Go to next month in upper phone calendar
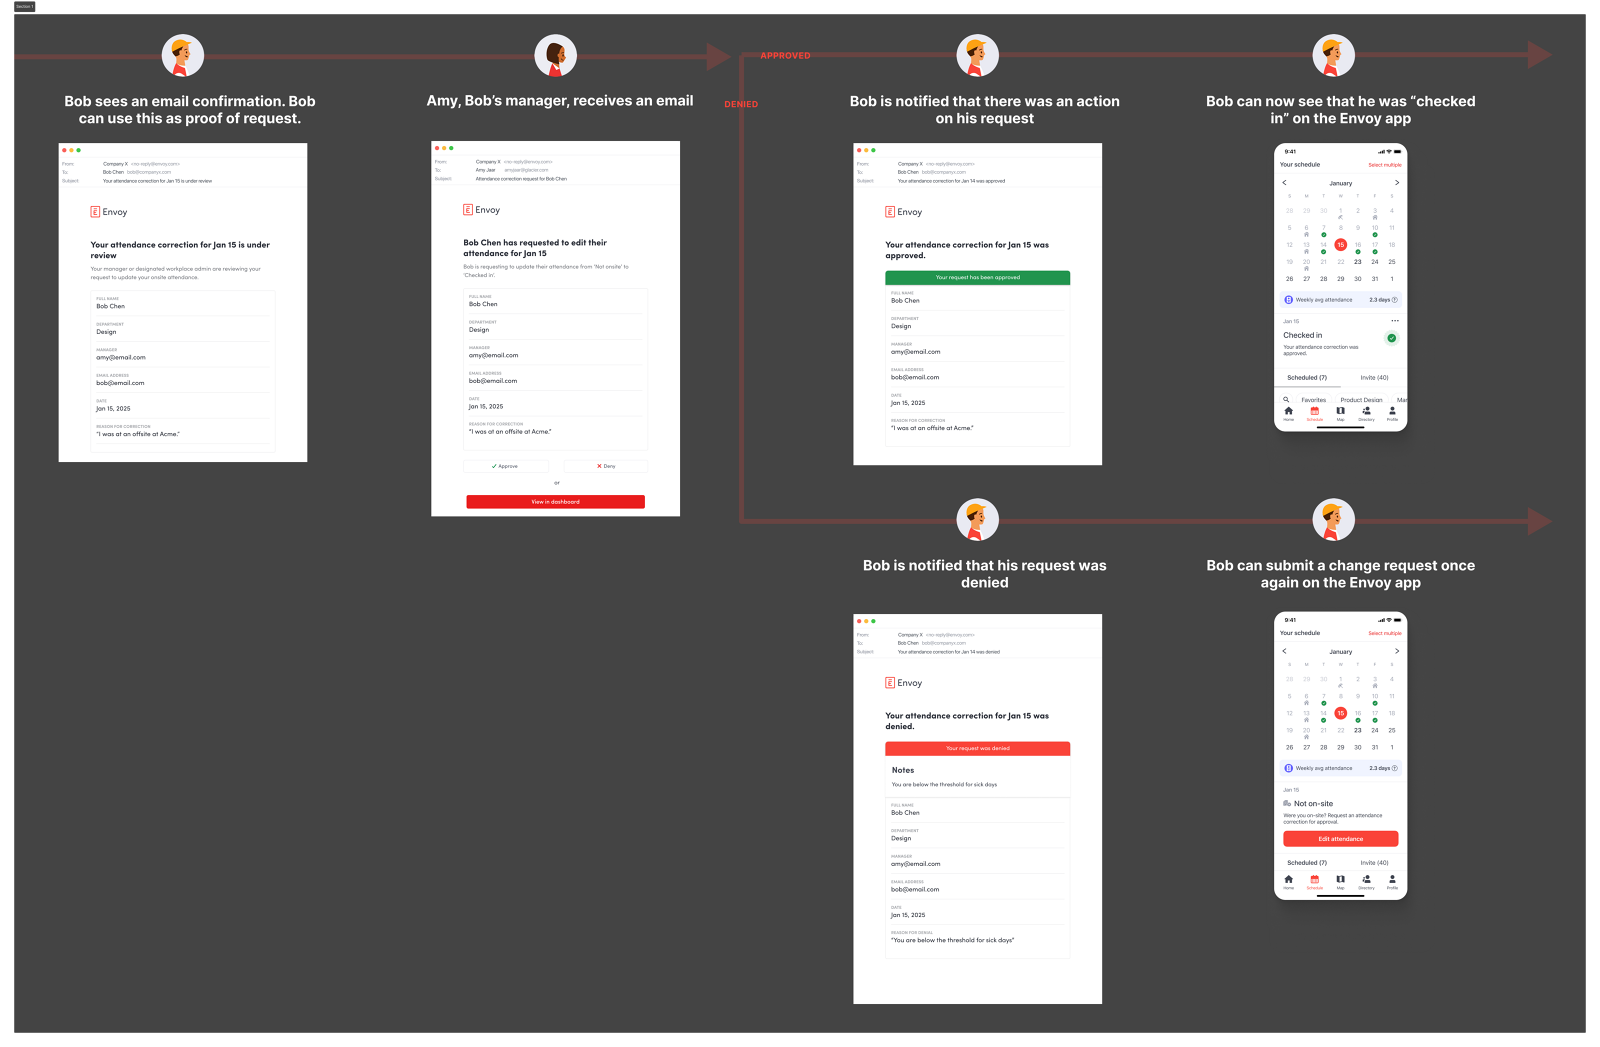Screen dimensions: 1600x1047 [x=1397, y=183]
